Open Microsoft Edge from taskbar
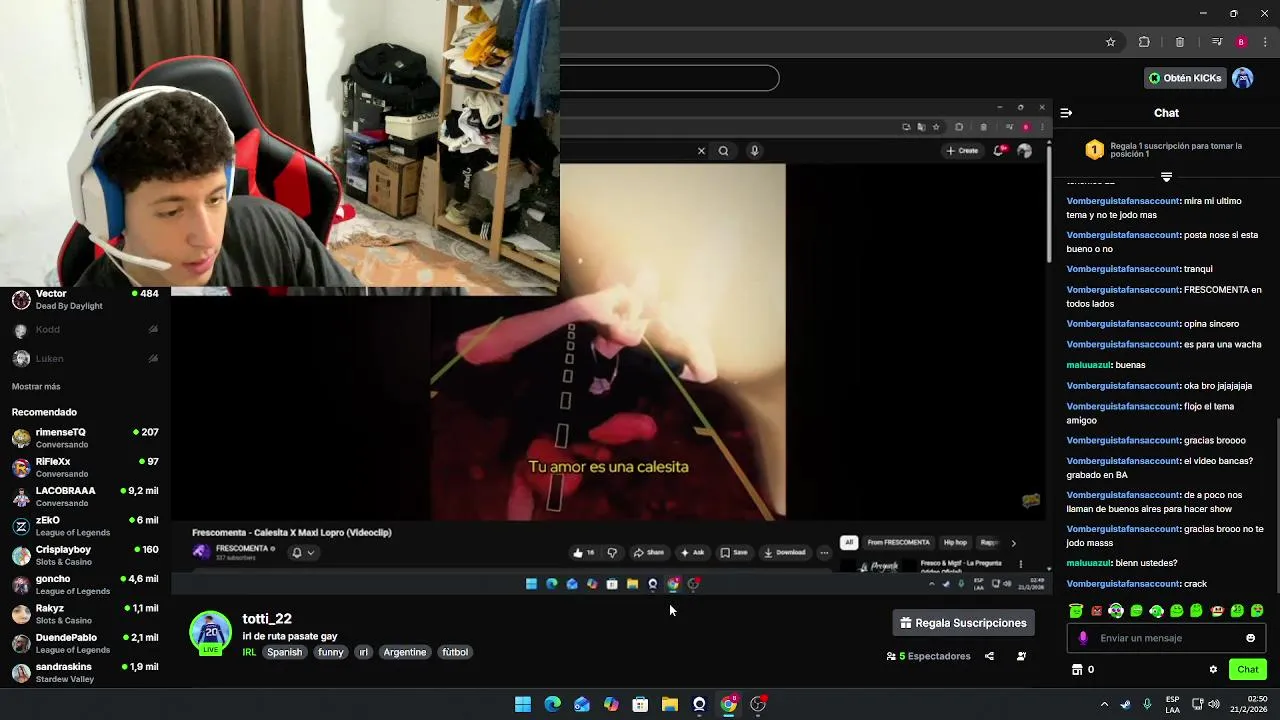This screenshot has width=1280, height=720. 552,704
